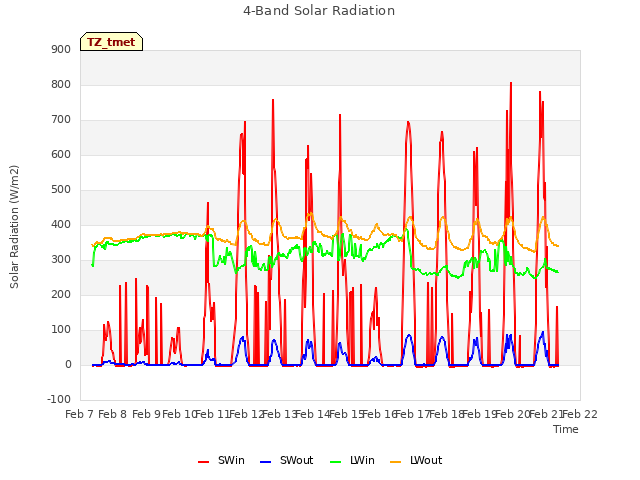Viewport: 640px width, 480px height.
Task: Click the Feb 7 x-axis tick label
Action: [x=80, y=414]
